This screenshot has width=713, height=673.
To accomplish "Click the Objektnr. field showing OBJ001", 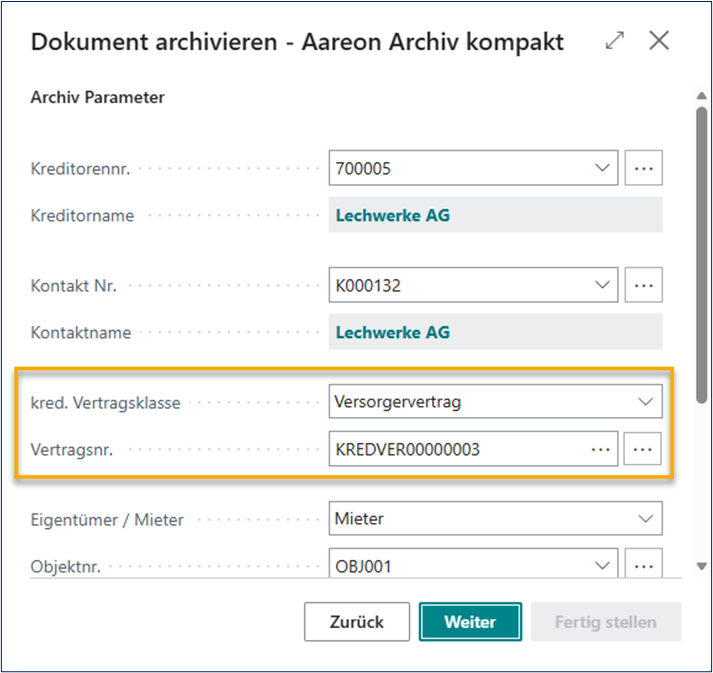I will click(x=473, y=563).
